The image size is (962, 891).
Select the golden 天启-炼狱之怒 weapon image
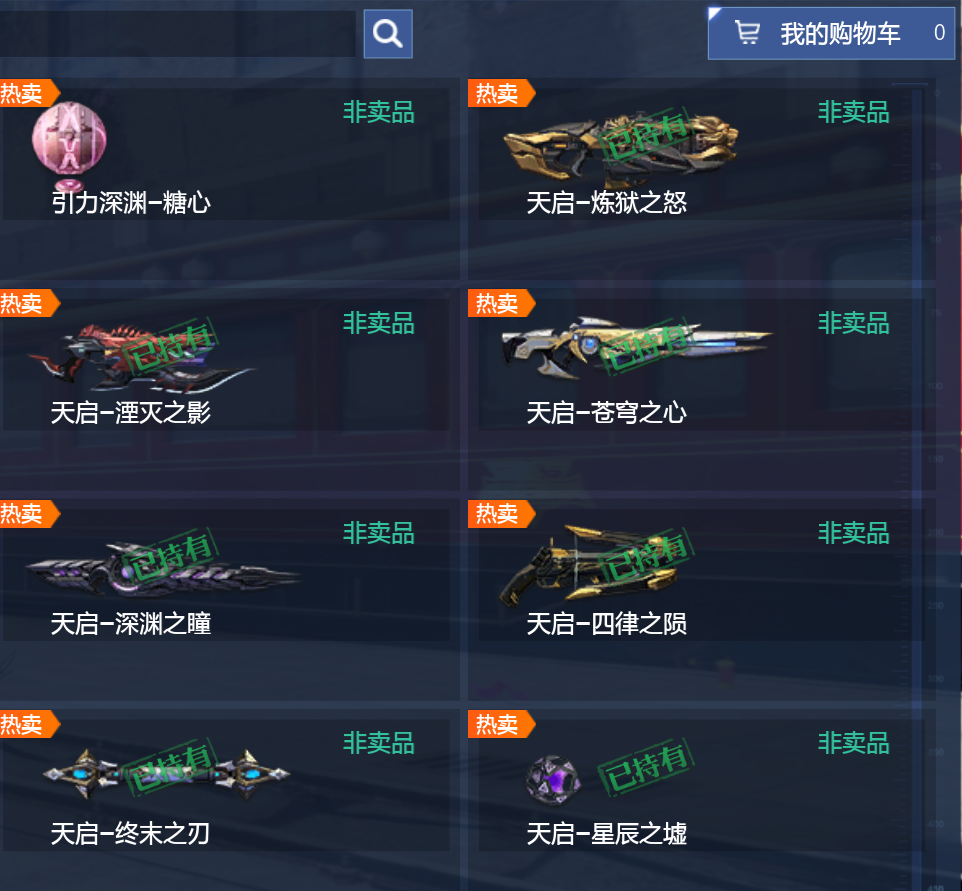click(620, 149)
